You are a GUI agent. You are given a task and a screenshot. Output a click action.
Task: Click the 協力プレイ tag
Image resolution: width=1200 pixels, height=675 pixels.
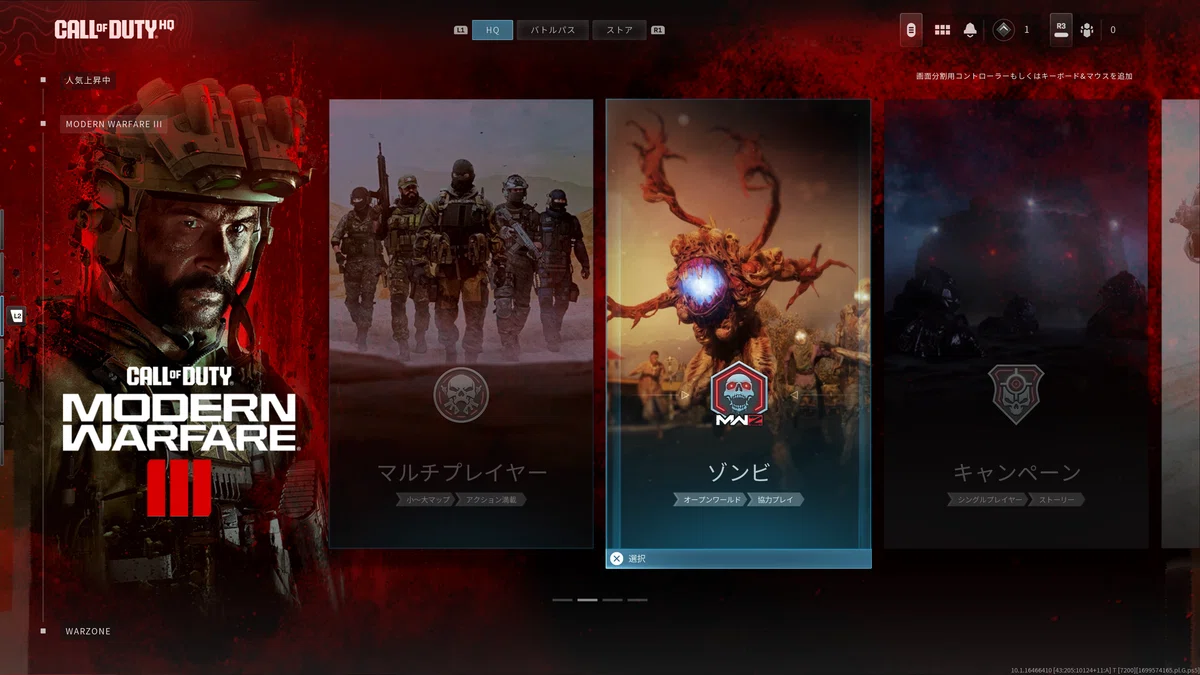click(776, 499)
